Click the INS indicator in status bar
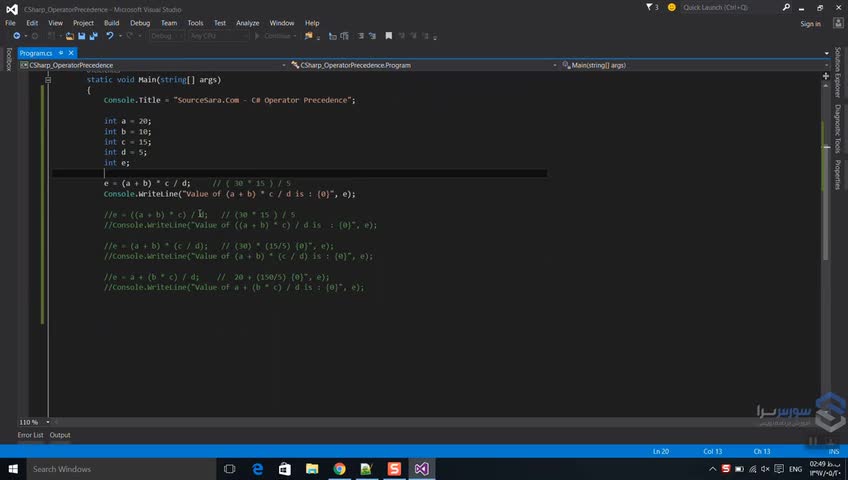 [x=834, y=451]
